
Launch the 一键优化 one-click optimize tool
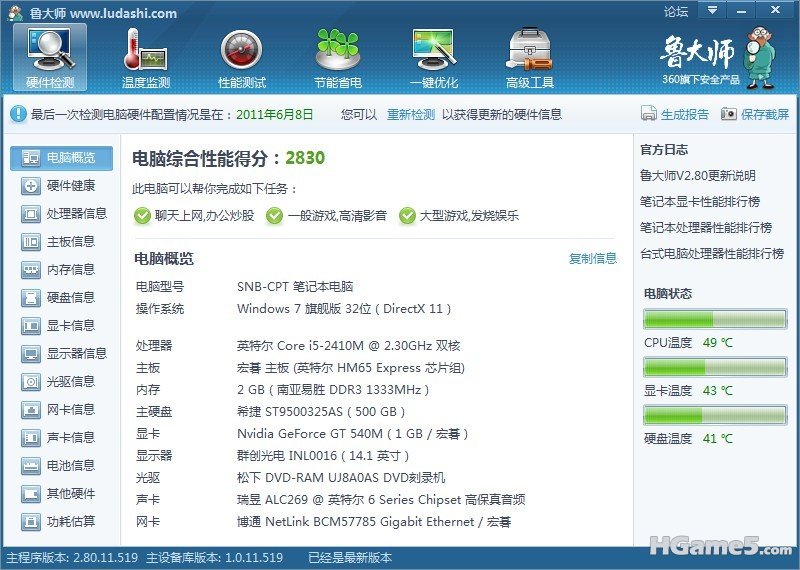pos(434,57)
